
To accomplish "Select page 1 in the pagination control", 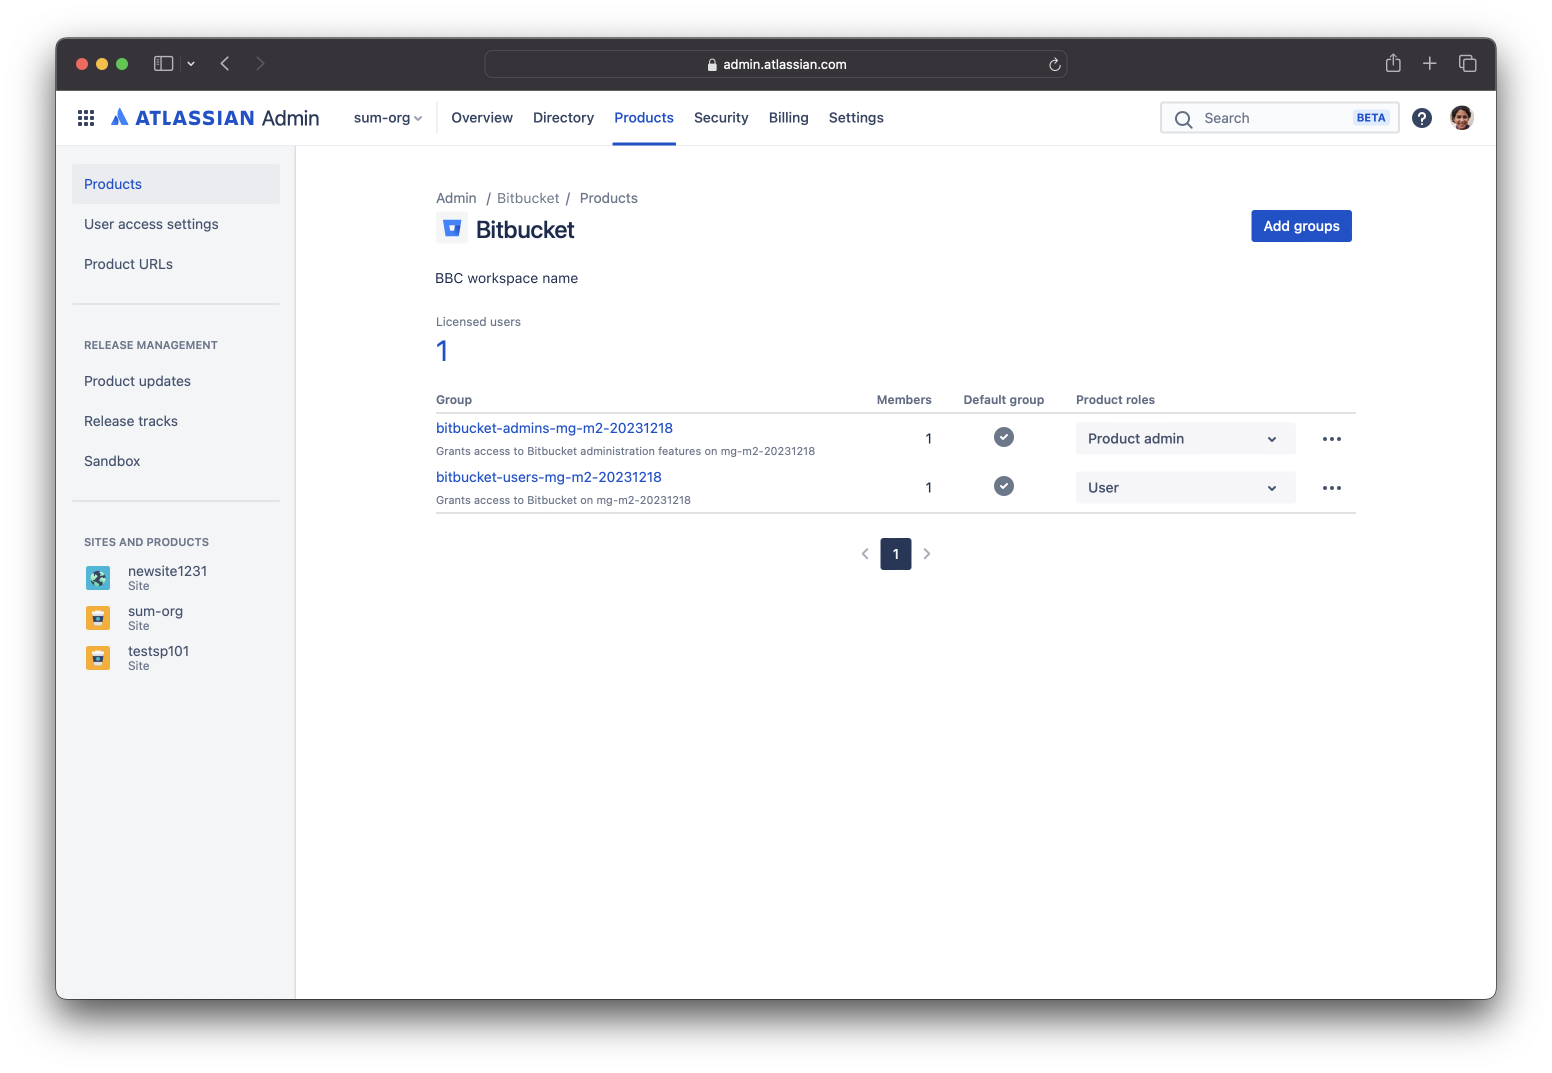I will pos(895,553).
